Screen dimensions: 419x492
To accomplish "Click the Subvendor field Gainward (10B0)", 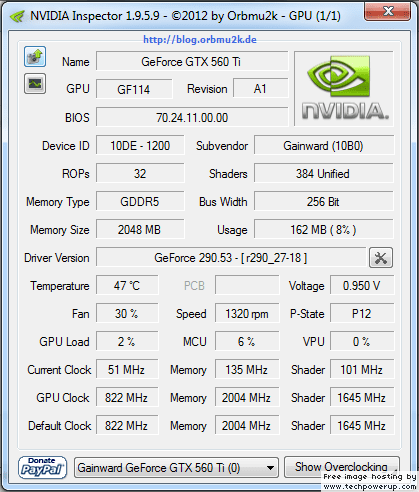I will 324,145.
